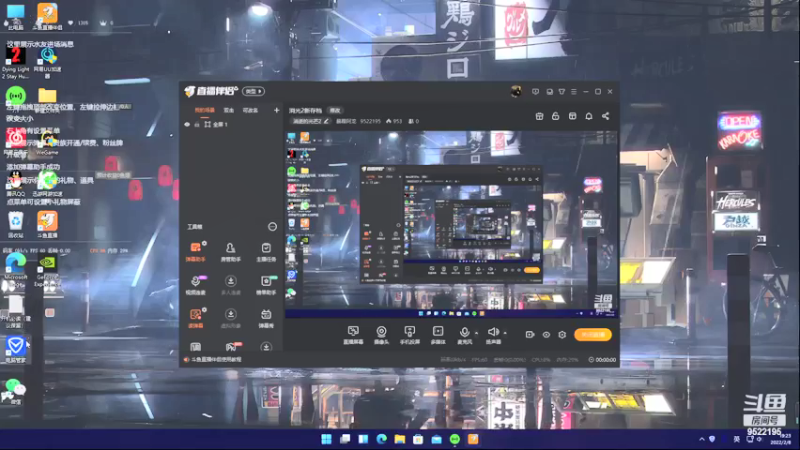Add 多媒体 multimedia source
Screen dimensions: 800x450
(x=438, y=335)
